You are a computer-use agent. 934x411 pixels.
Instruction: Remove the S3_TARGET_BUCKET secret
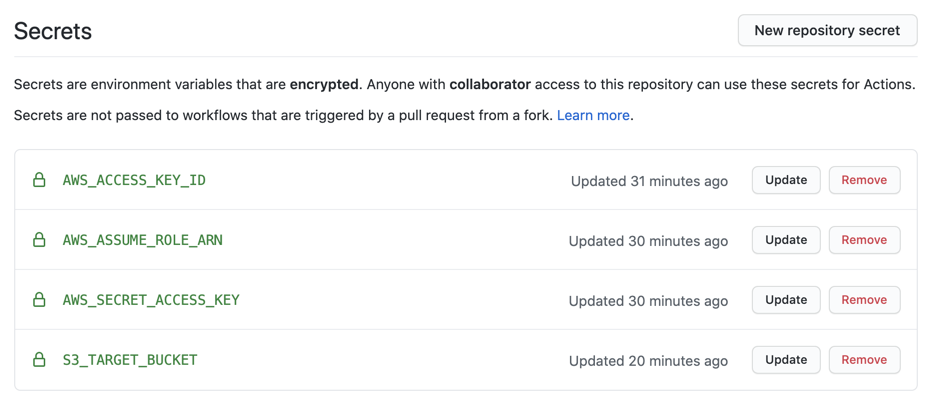864,360
